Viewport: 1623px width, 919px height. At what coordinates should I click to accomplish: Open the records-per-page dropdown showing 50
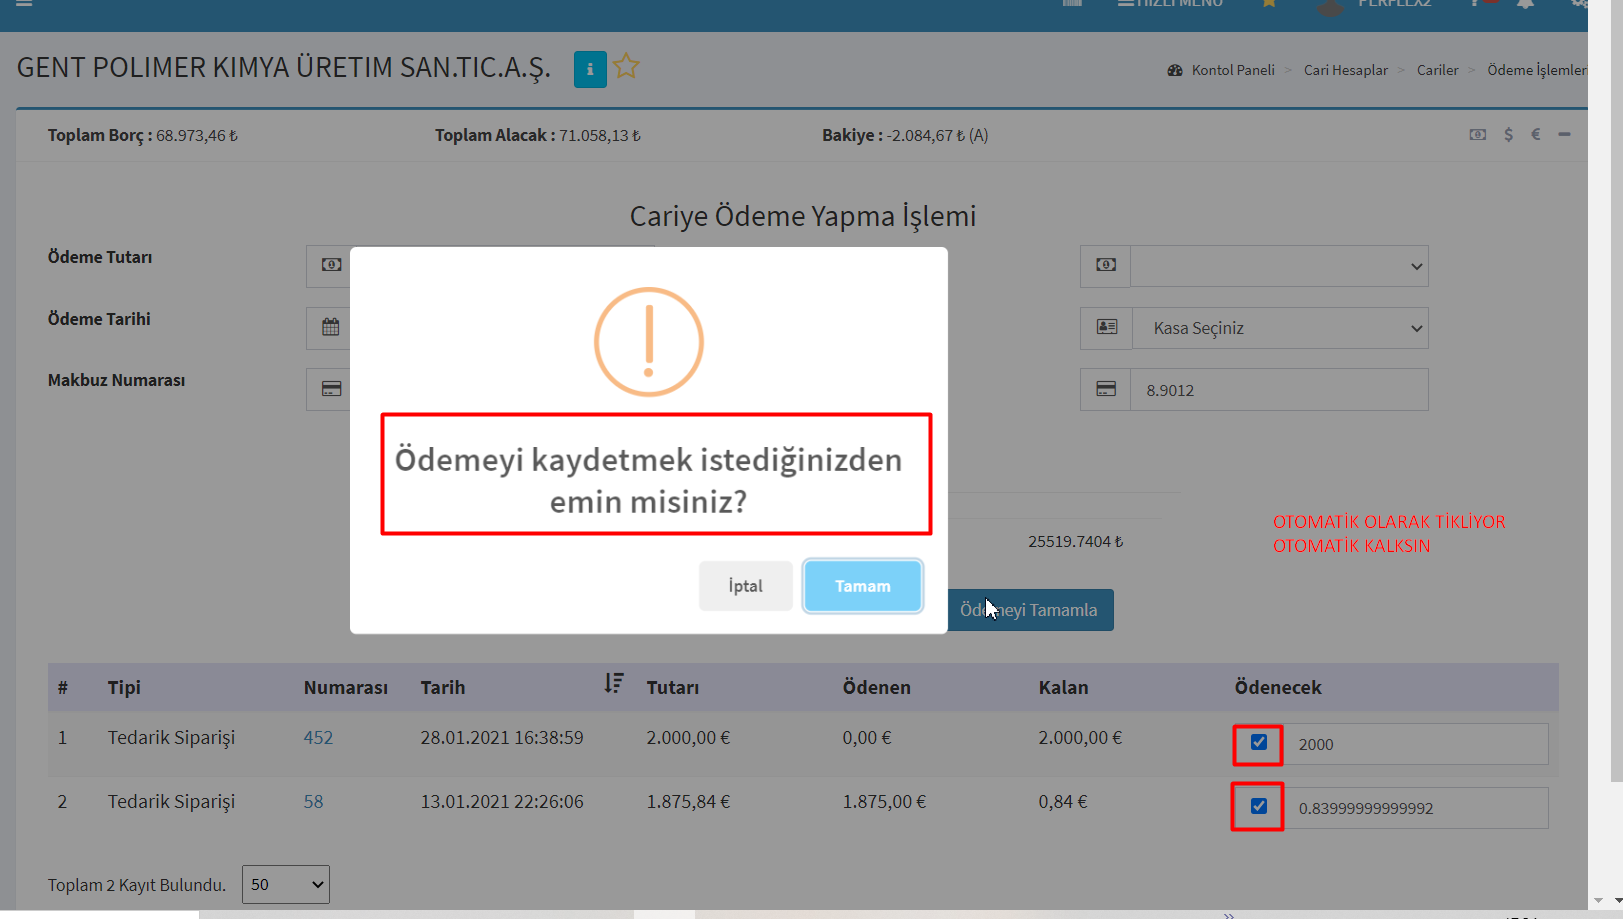tap(286, 884)
